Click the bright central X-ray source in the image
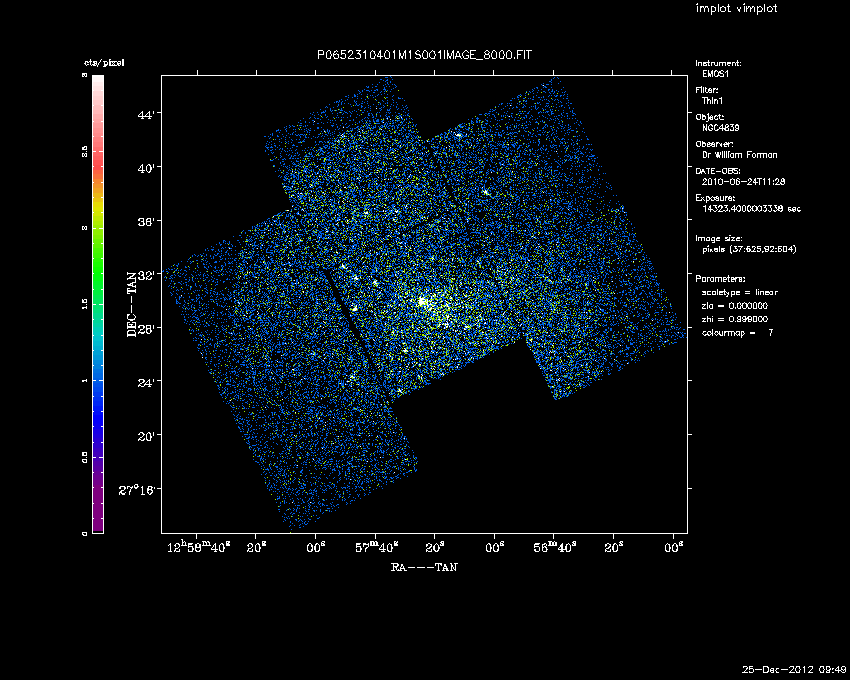Image resolution: width=850 pixels, height=680 pixels. pos(423,301)
